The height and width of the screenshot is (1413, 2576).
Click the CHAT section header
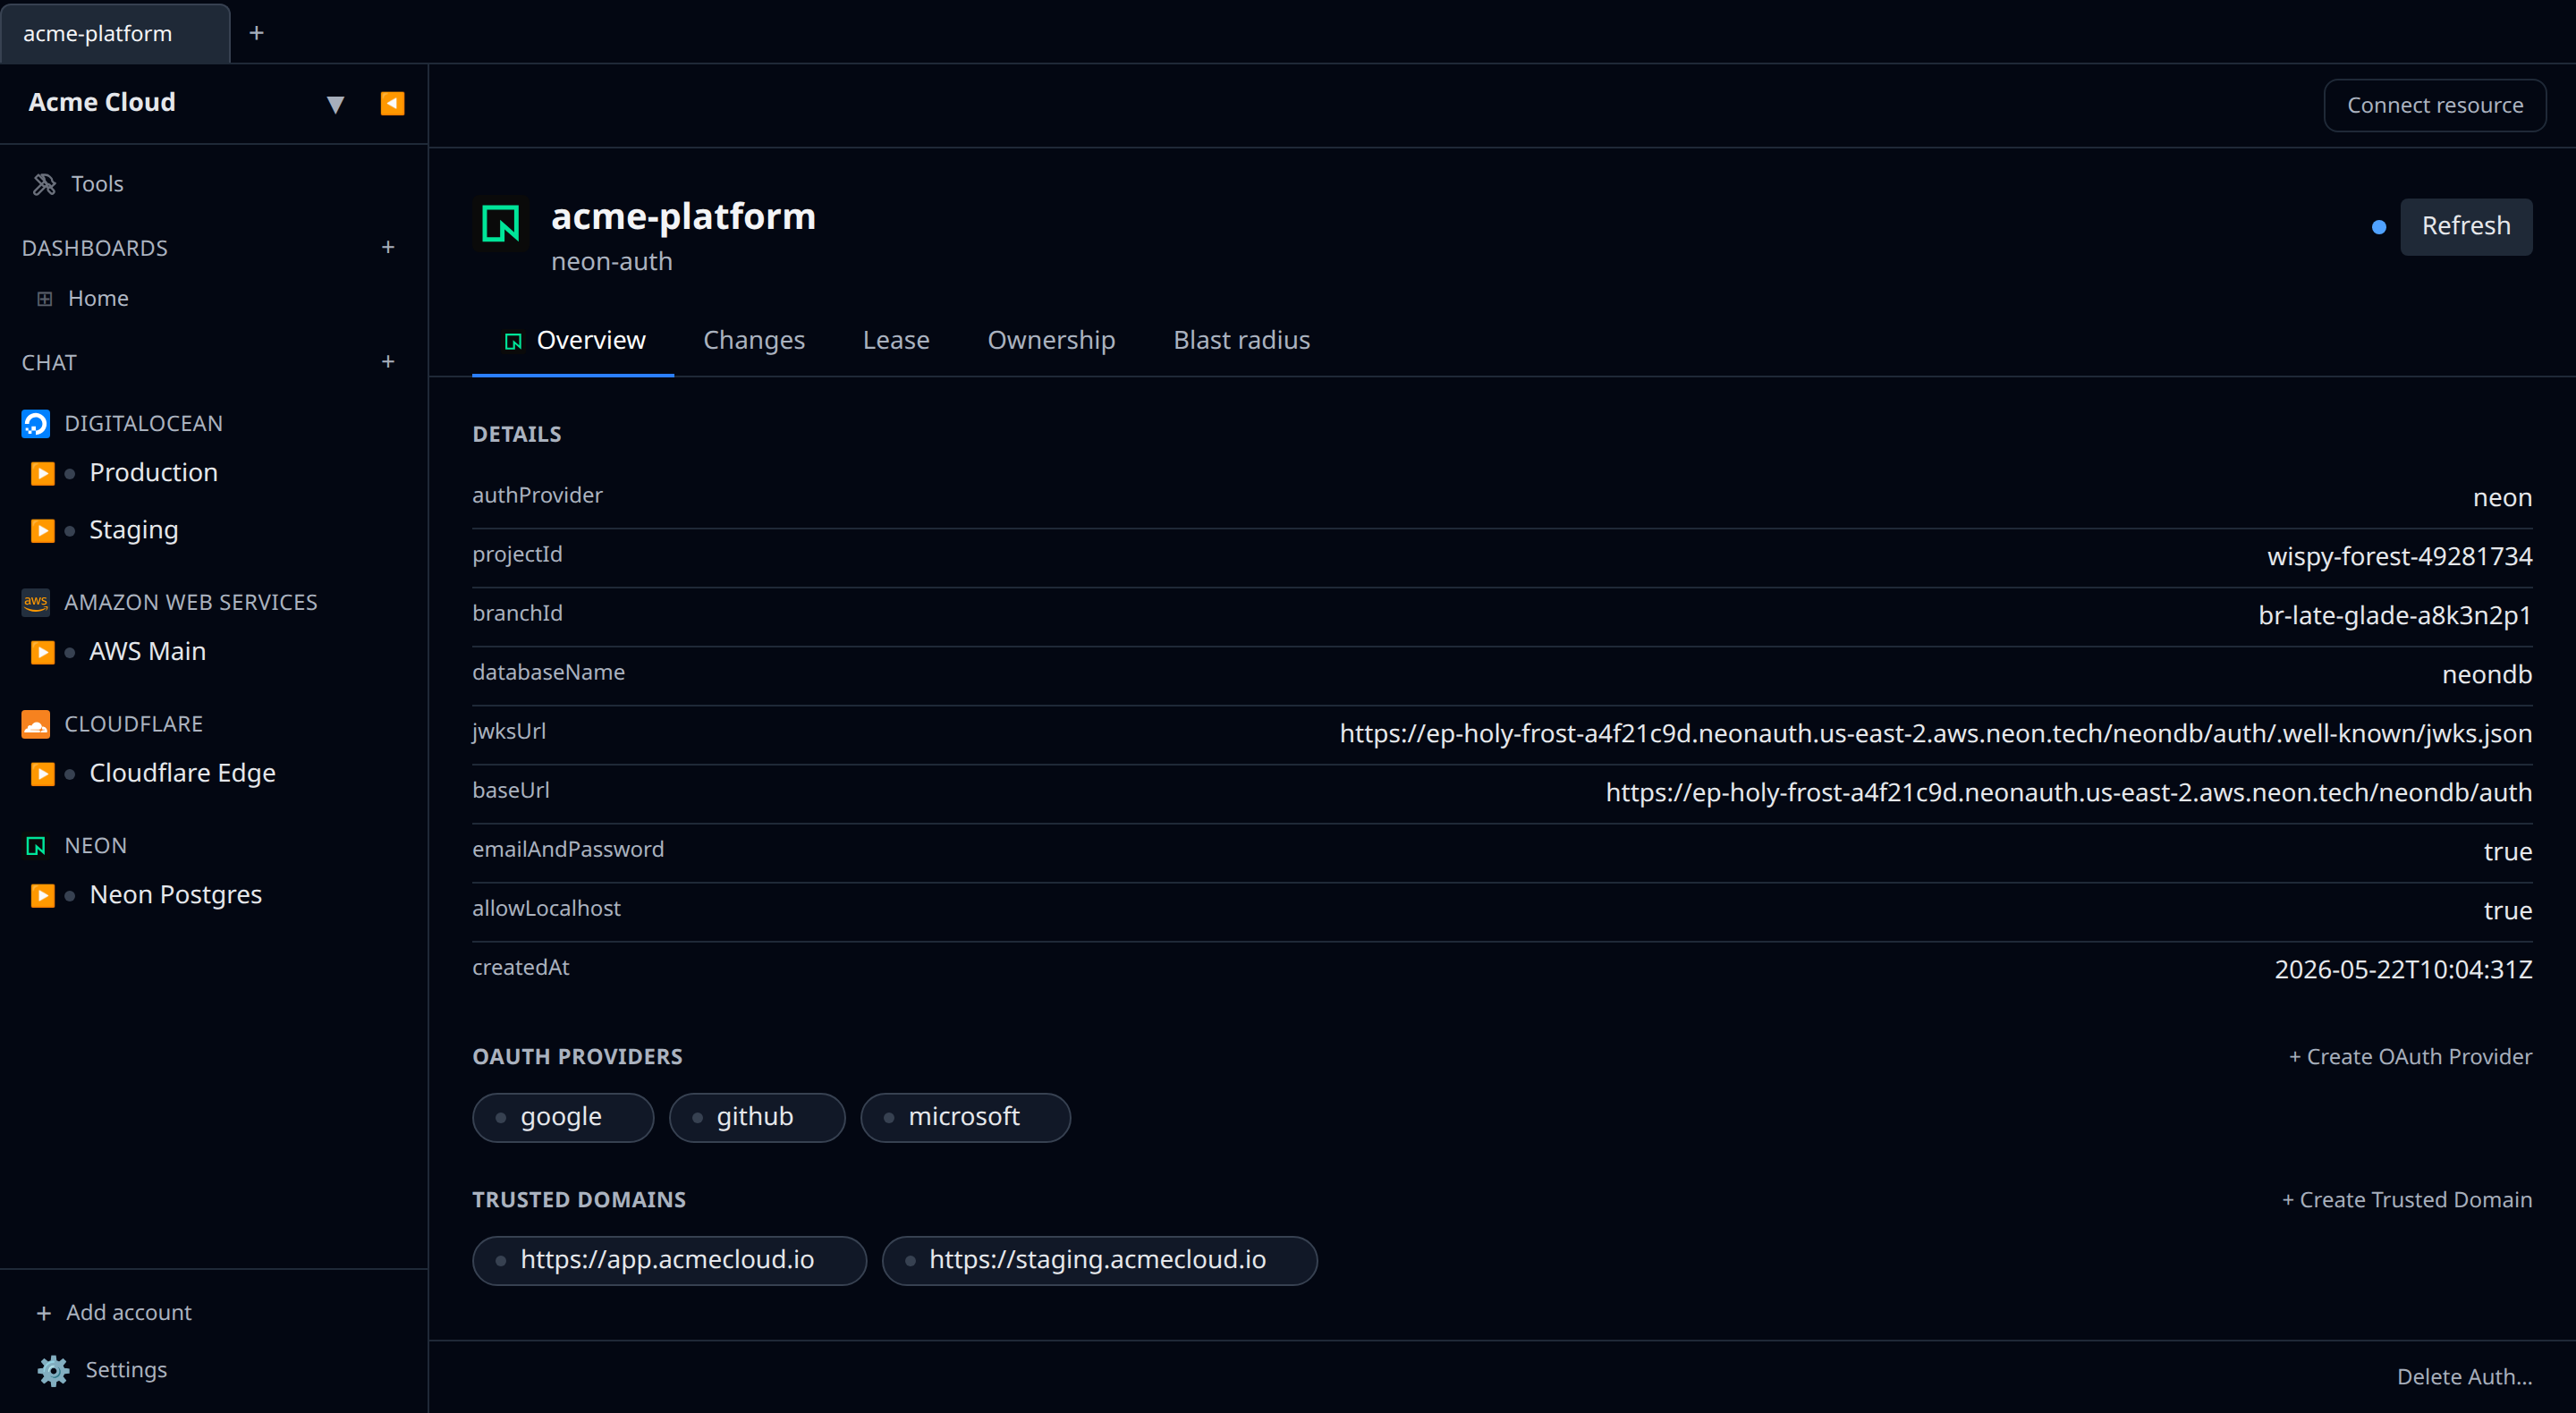49,362
